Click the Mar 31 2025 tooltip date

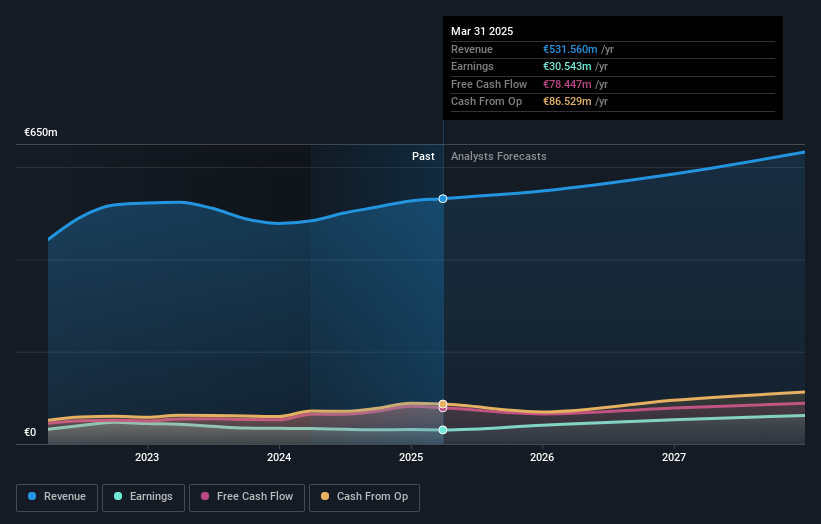482,31
